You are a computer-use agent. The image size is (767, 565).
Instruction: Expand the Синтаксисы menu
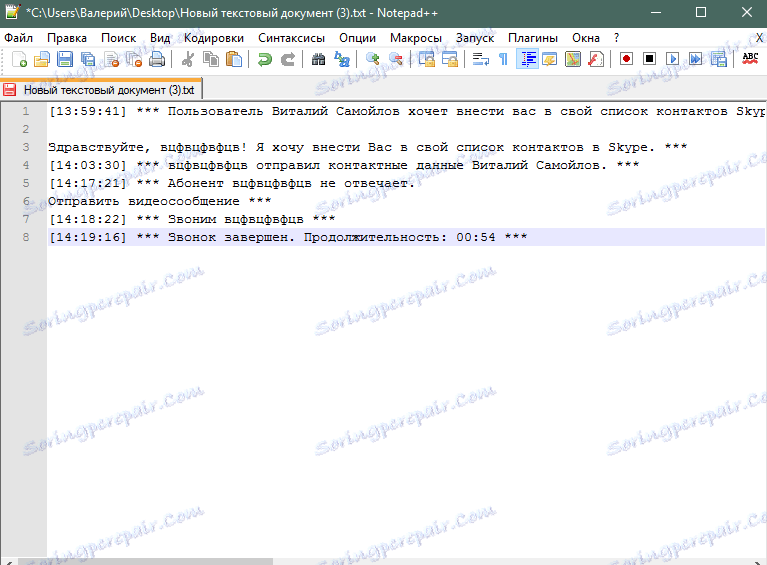point(292,38)
